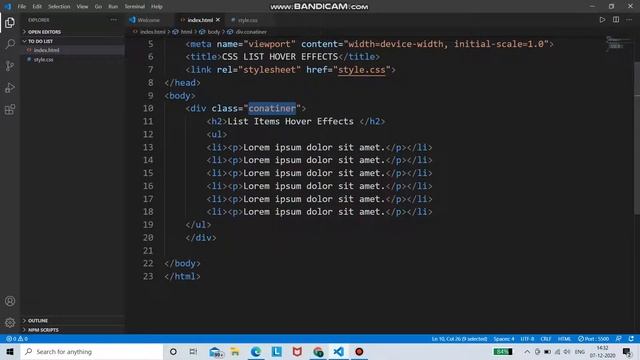Open the Edit menu
This screenshot has width=640, height=360.
[37, 6]
